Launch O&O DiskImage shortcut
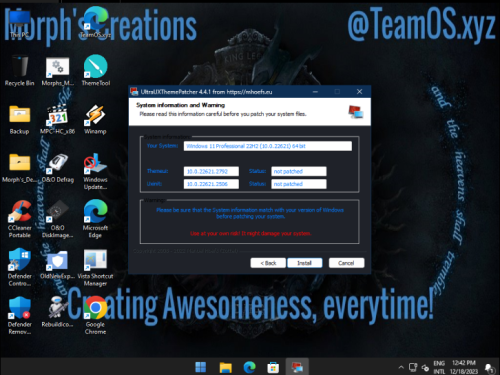 coord(57,219)
